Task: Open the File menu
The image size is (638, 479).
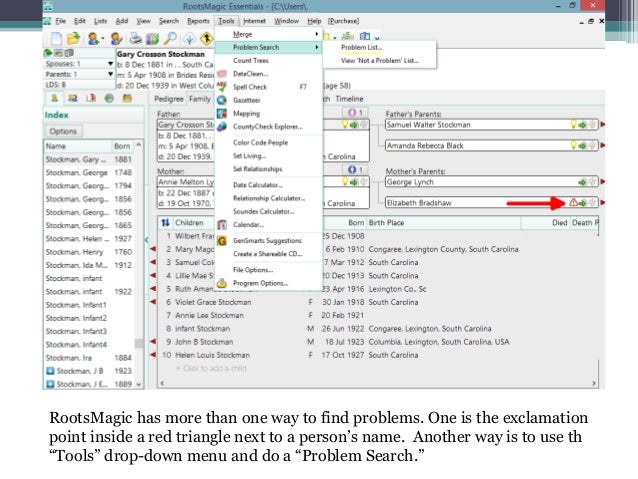Action: click(61, 21)
